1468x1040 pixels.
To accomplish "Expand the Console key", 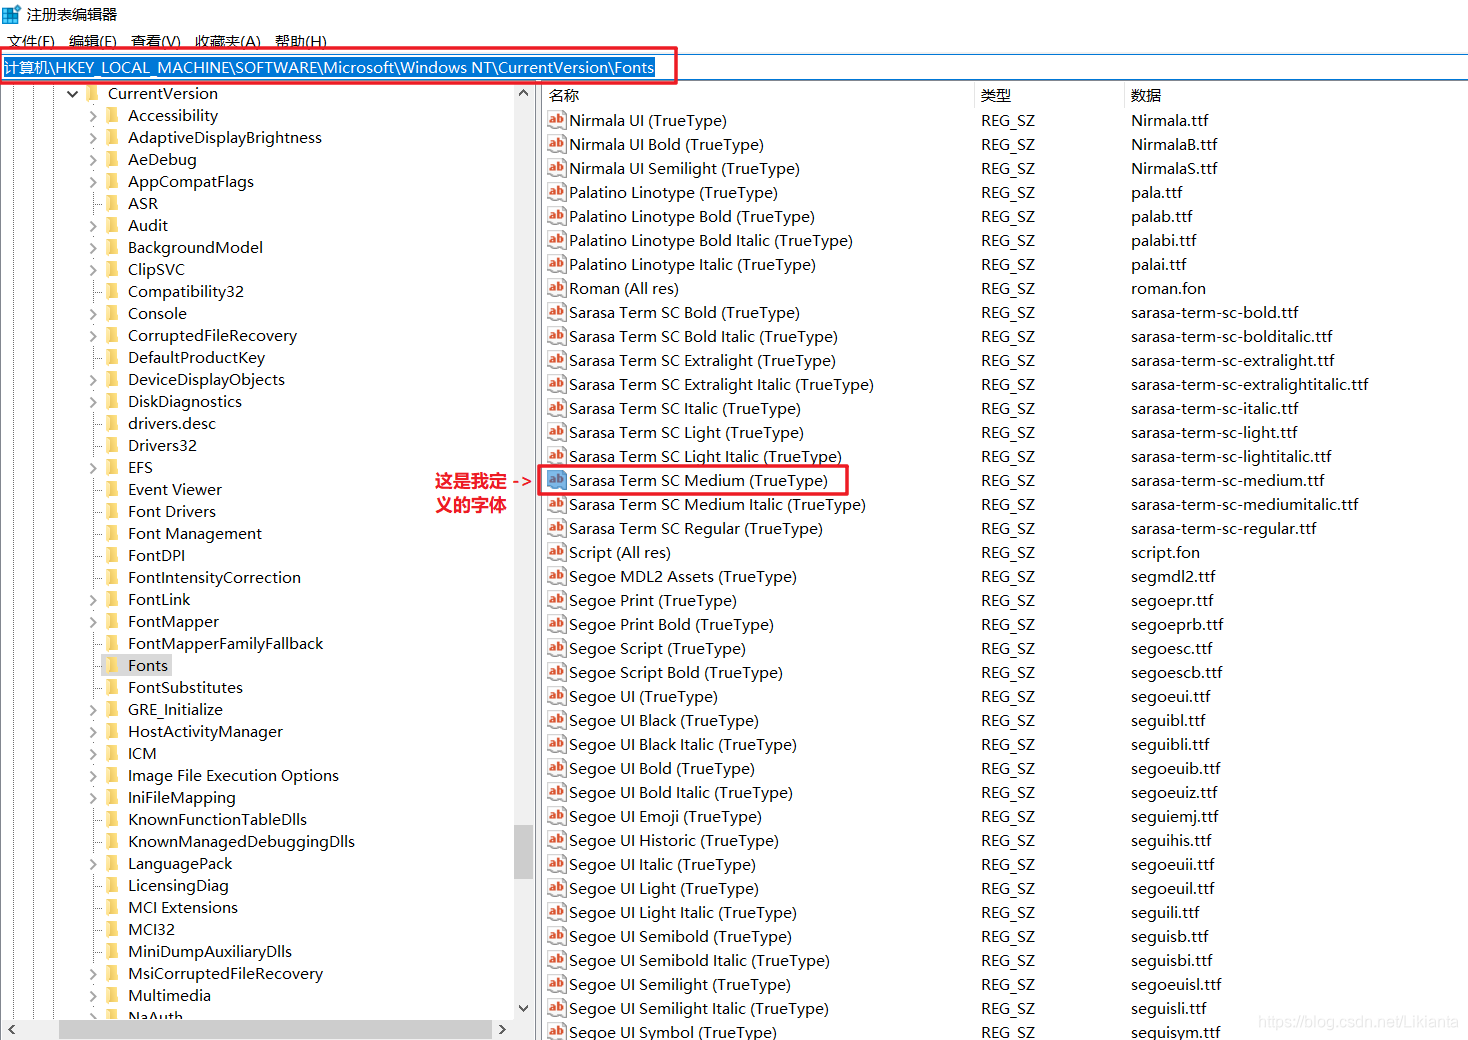I will [x=93, y=314].
